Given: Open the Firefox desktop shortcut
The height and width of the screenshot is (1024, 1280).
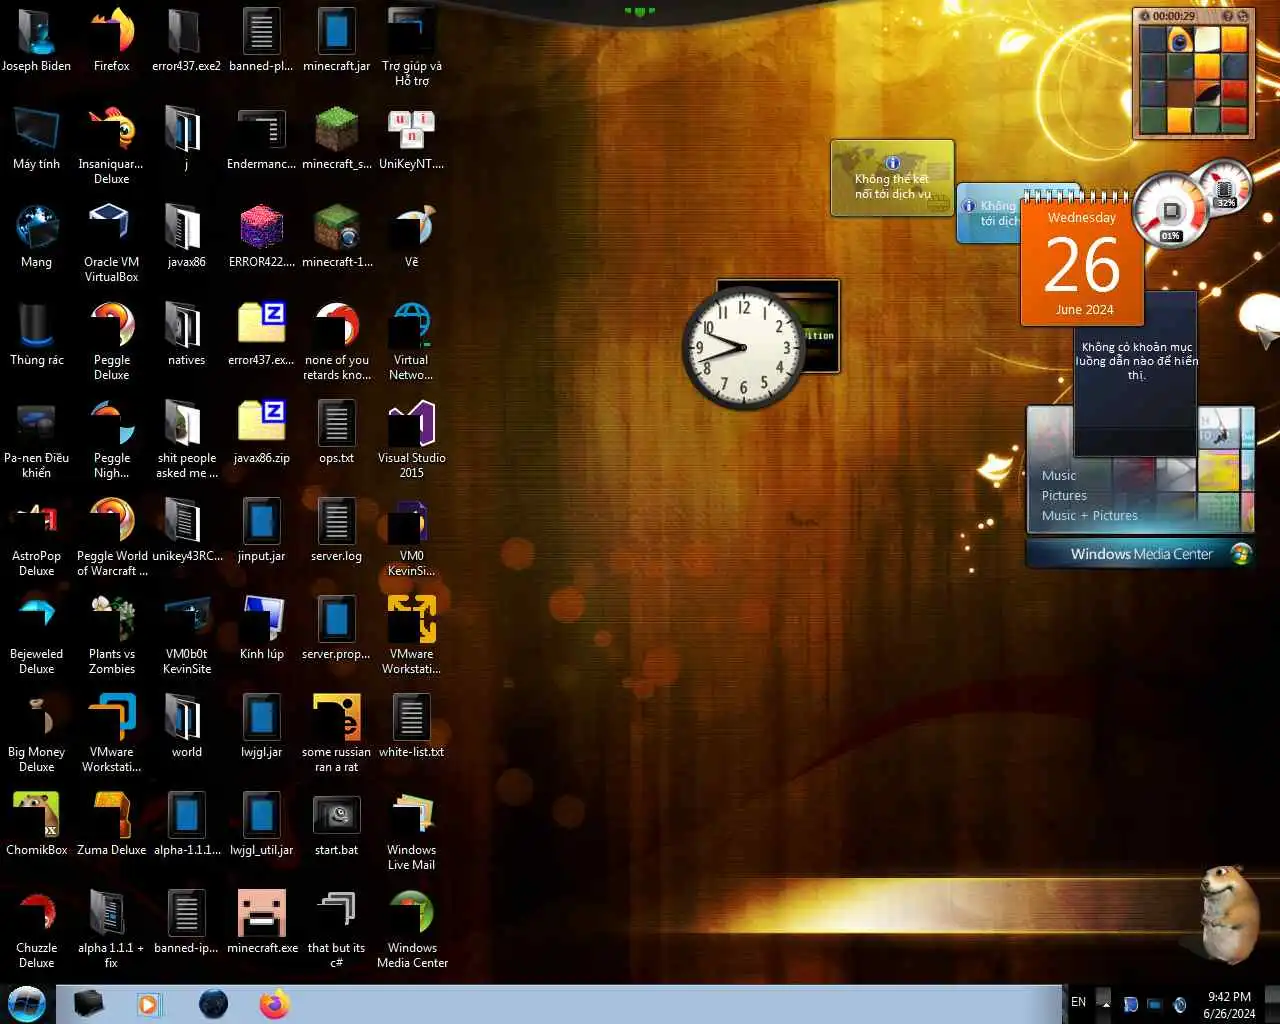Looking at the screenshot, I should (x=111, y=40).
